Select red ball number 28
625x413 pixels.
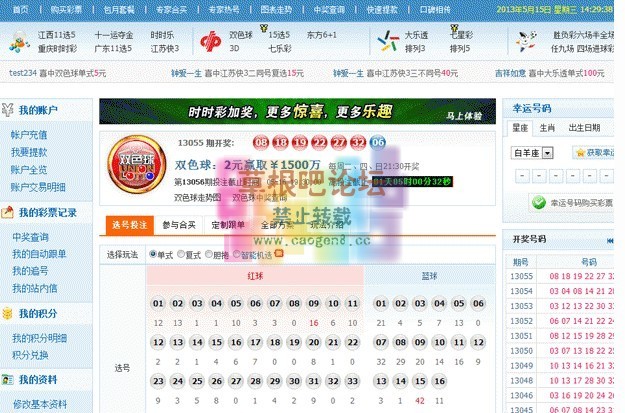(x=256, y=381)
